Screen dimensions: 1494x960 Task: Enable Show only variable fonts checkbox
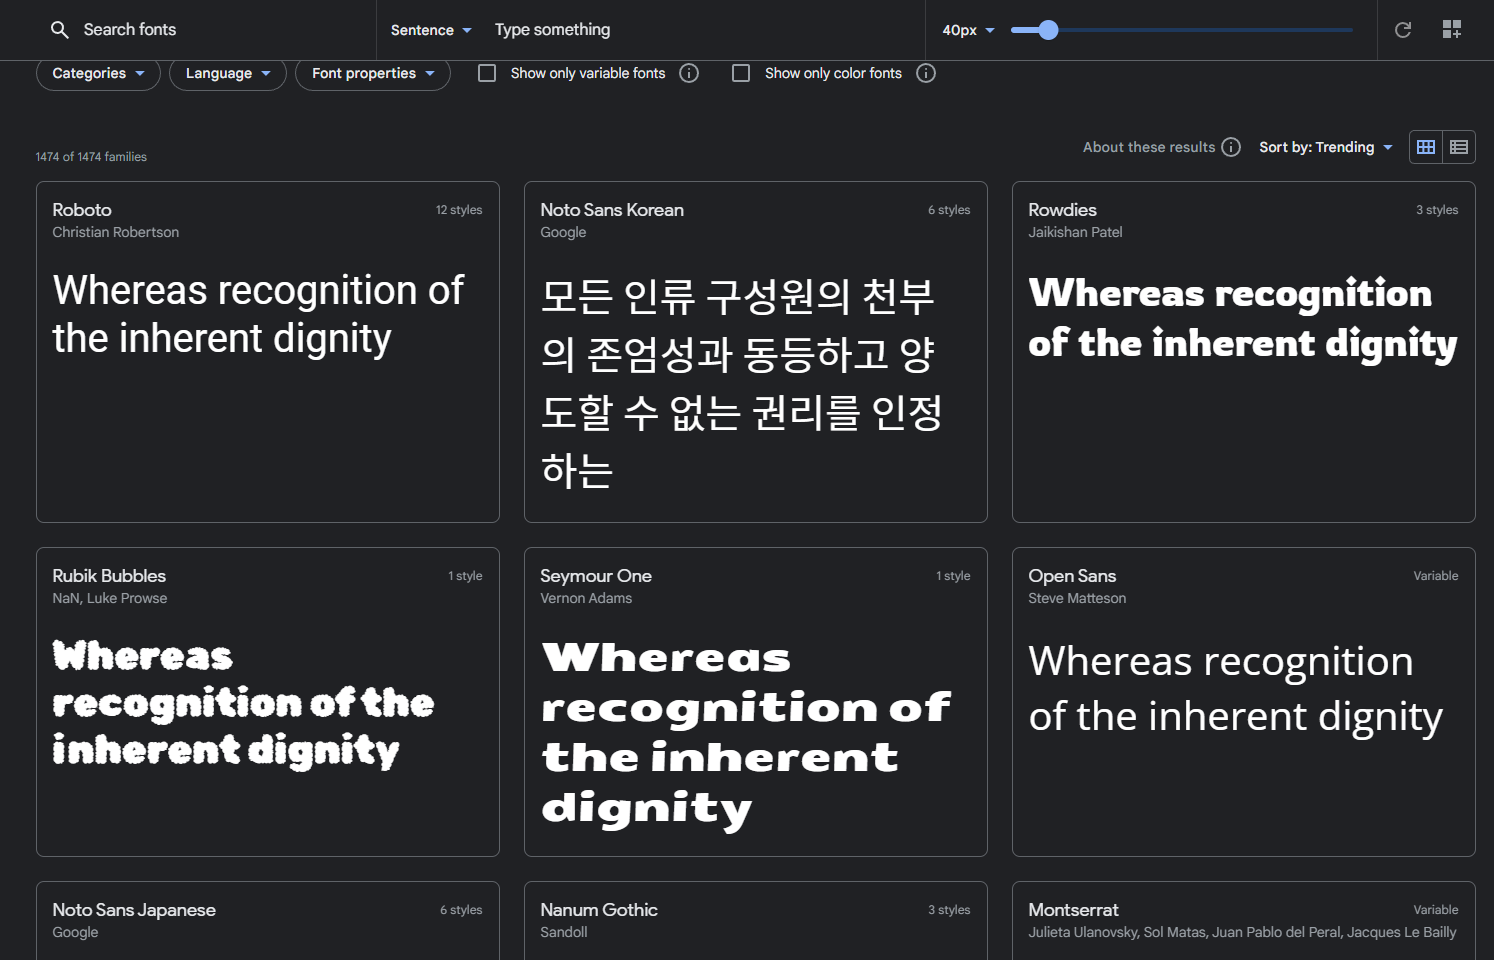(487, 73)
